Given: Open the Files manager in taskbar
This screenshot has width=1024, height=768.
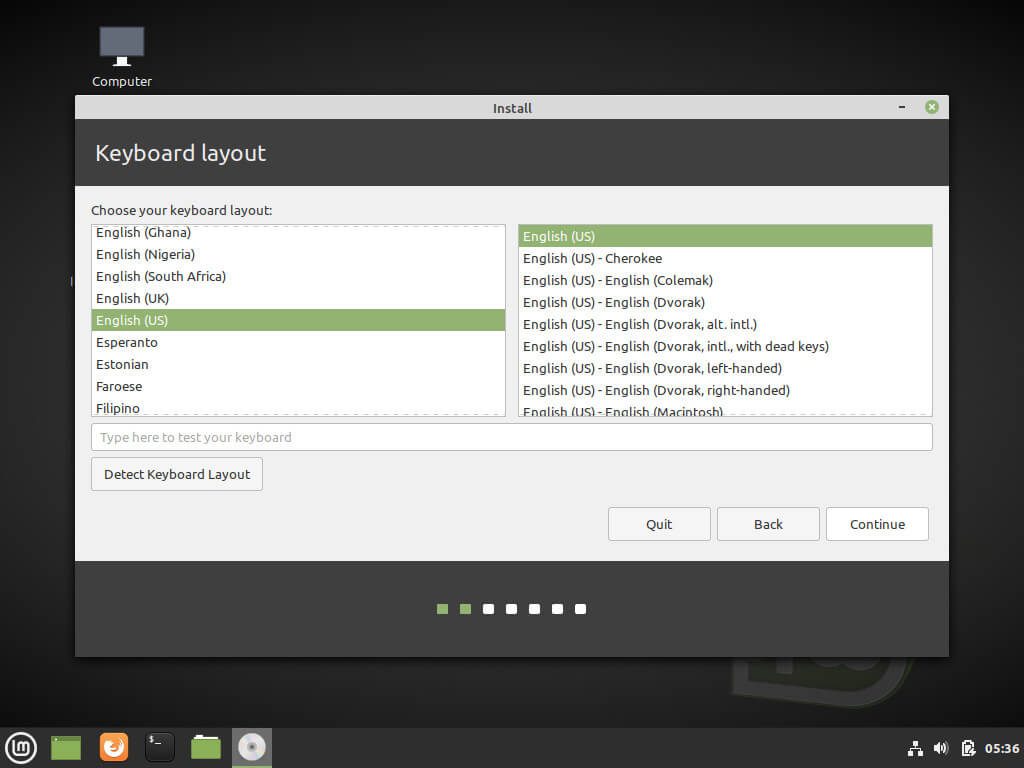Looking at the screenshot, I should [206, 747].
